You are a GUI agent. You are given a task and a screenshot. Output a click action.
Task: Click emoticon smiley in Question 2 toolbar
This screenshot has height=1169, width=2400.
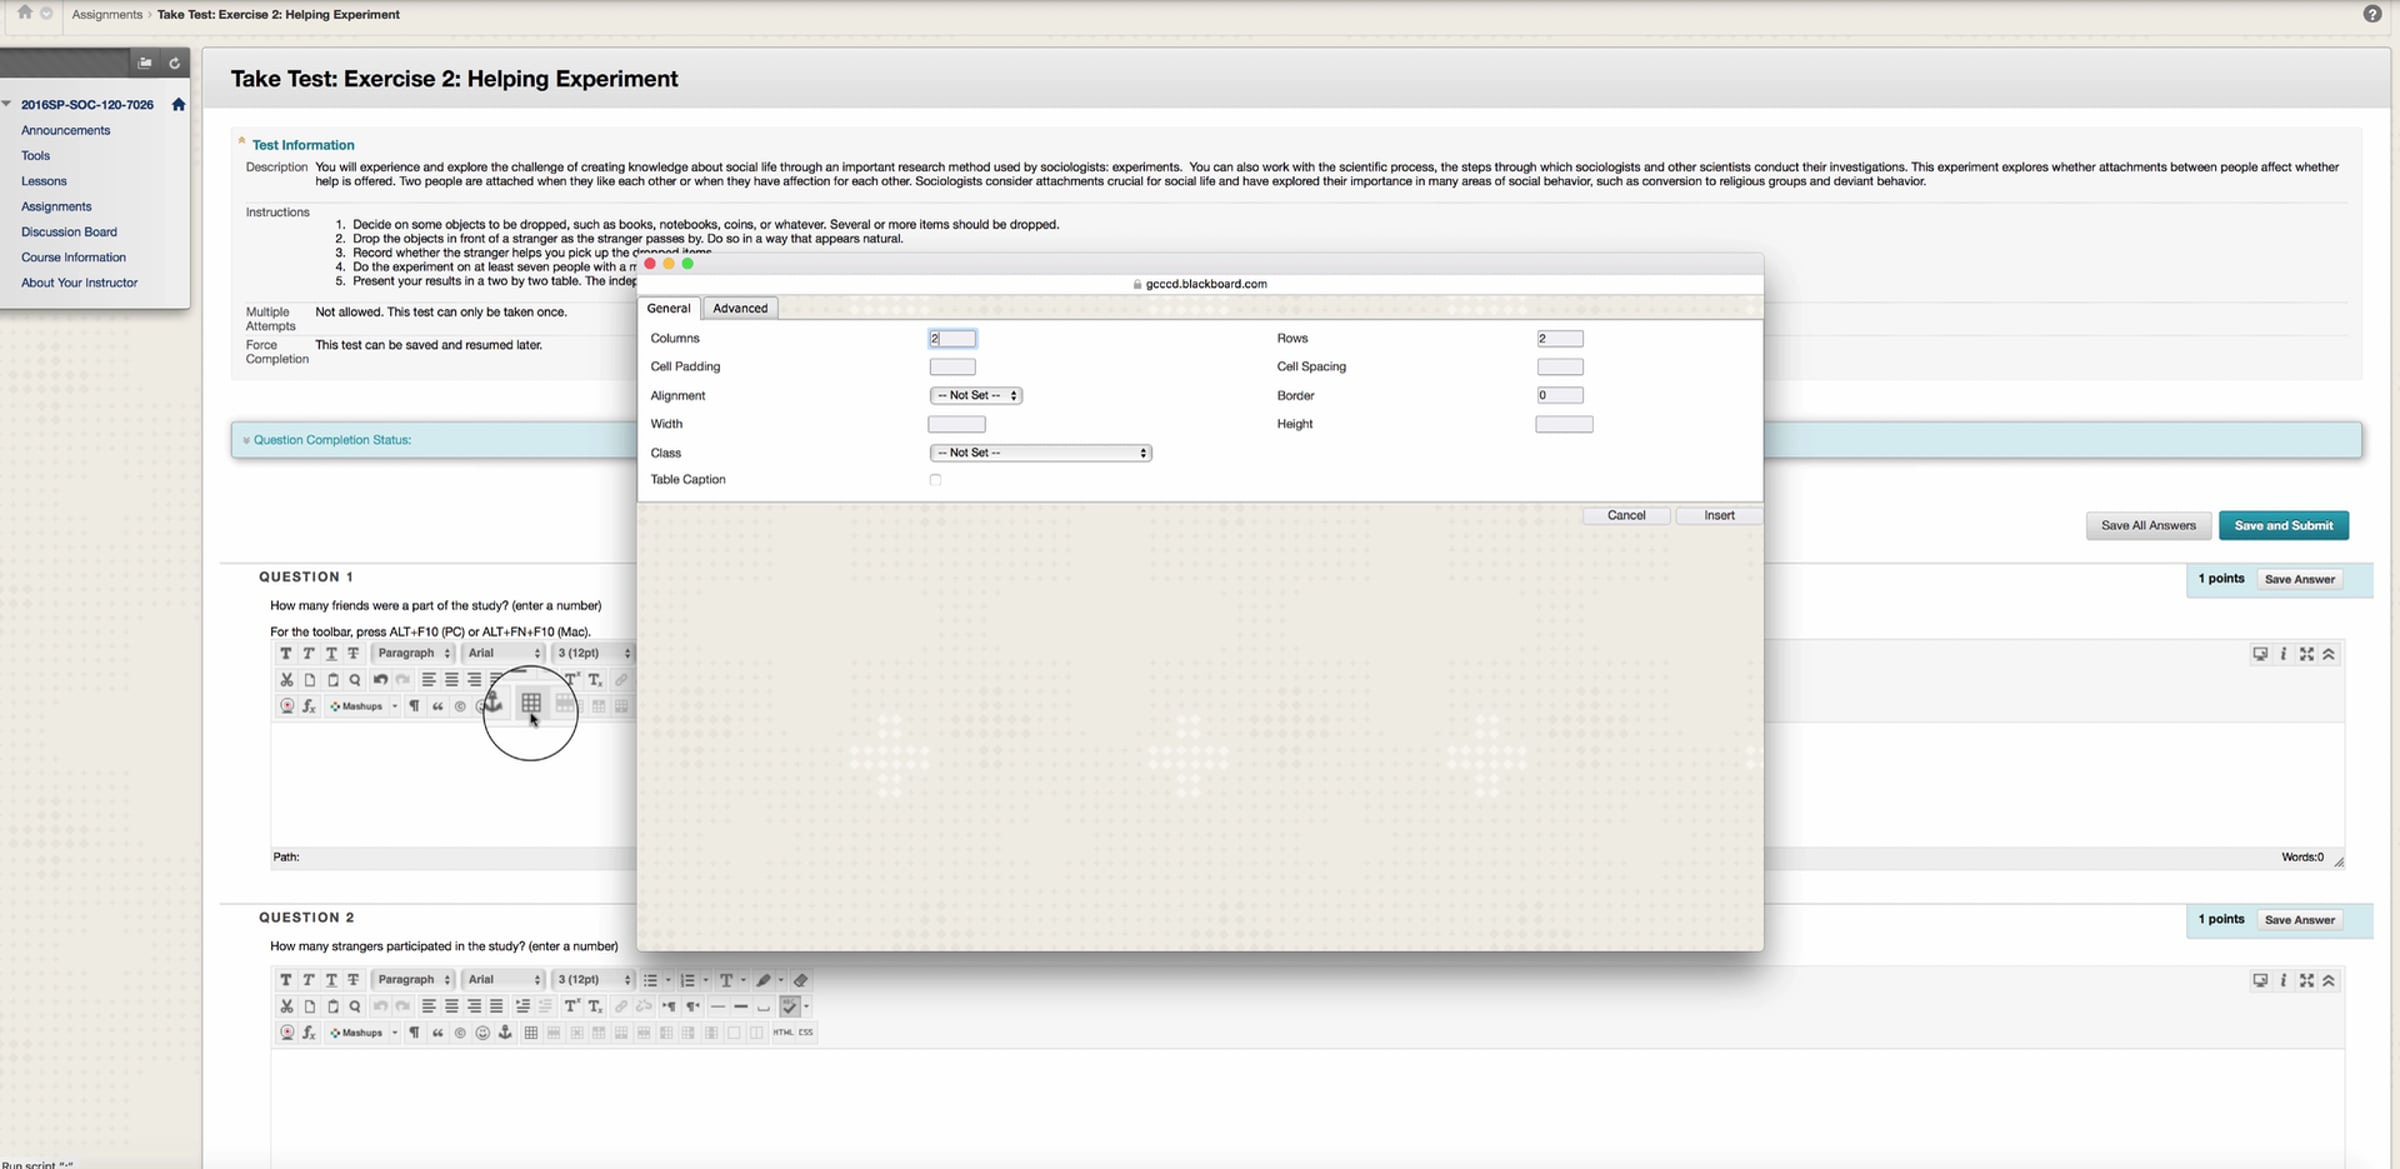[482, 1032]
